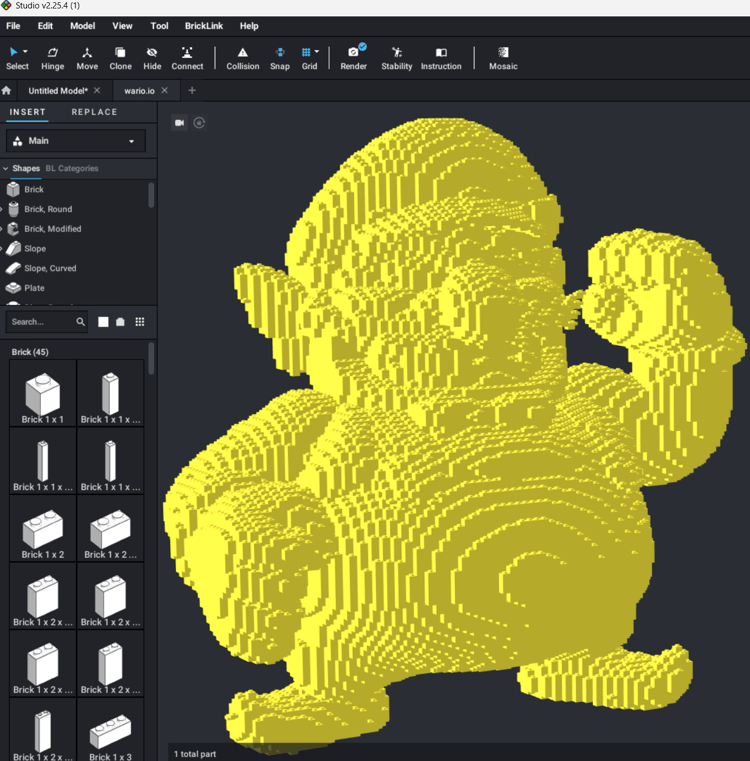Switch to BL Categories view
750x761 pixels.
(x=72, y=168)
